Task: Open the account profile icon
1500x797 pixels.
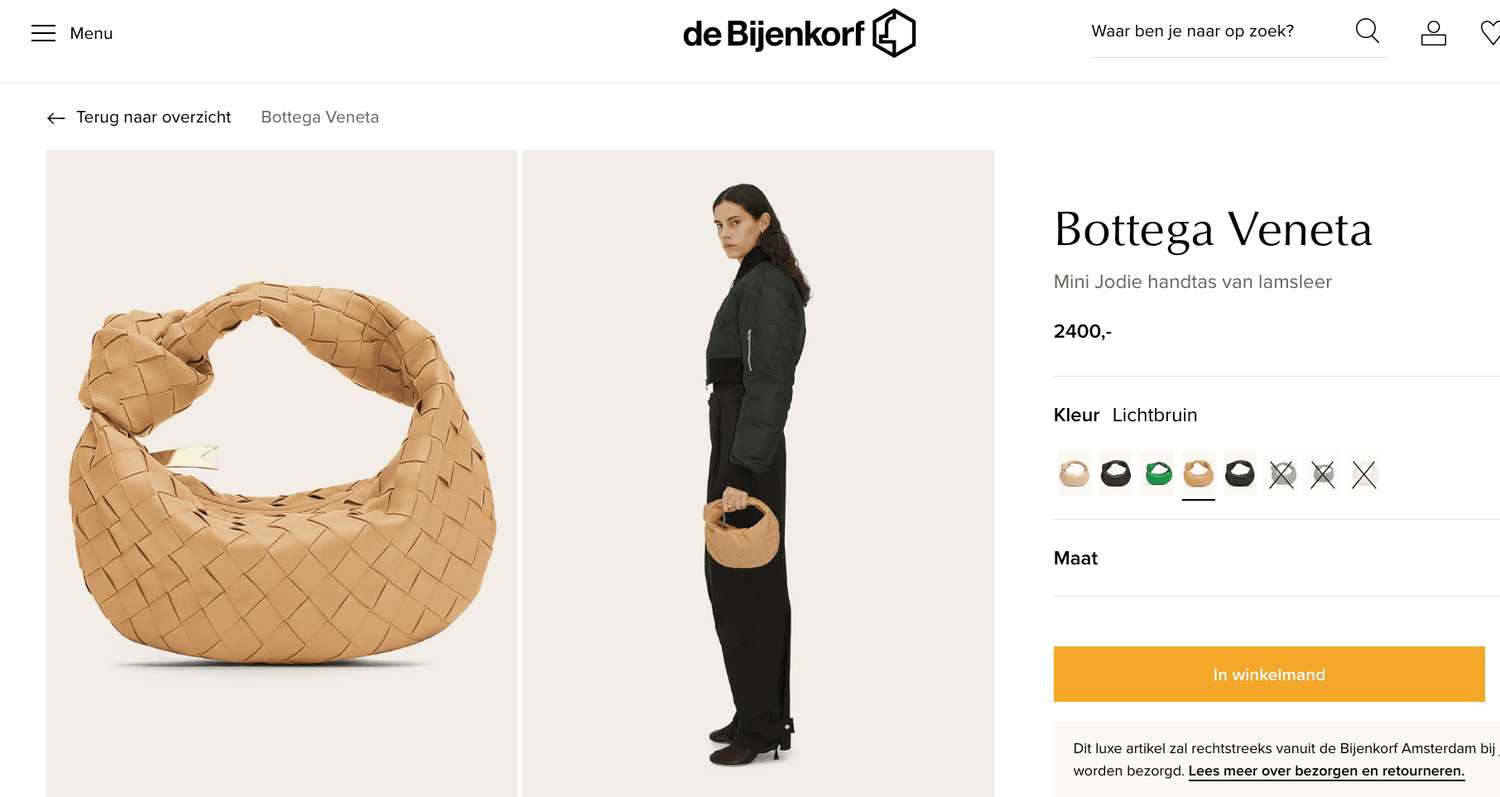Action: tap(1434, 33)
